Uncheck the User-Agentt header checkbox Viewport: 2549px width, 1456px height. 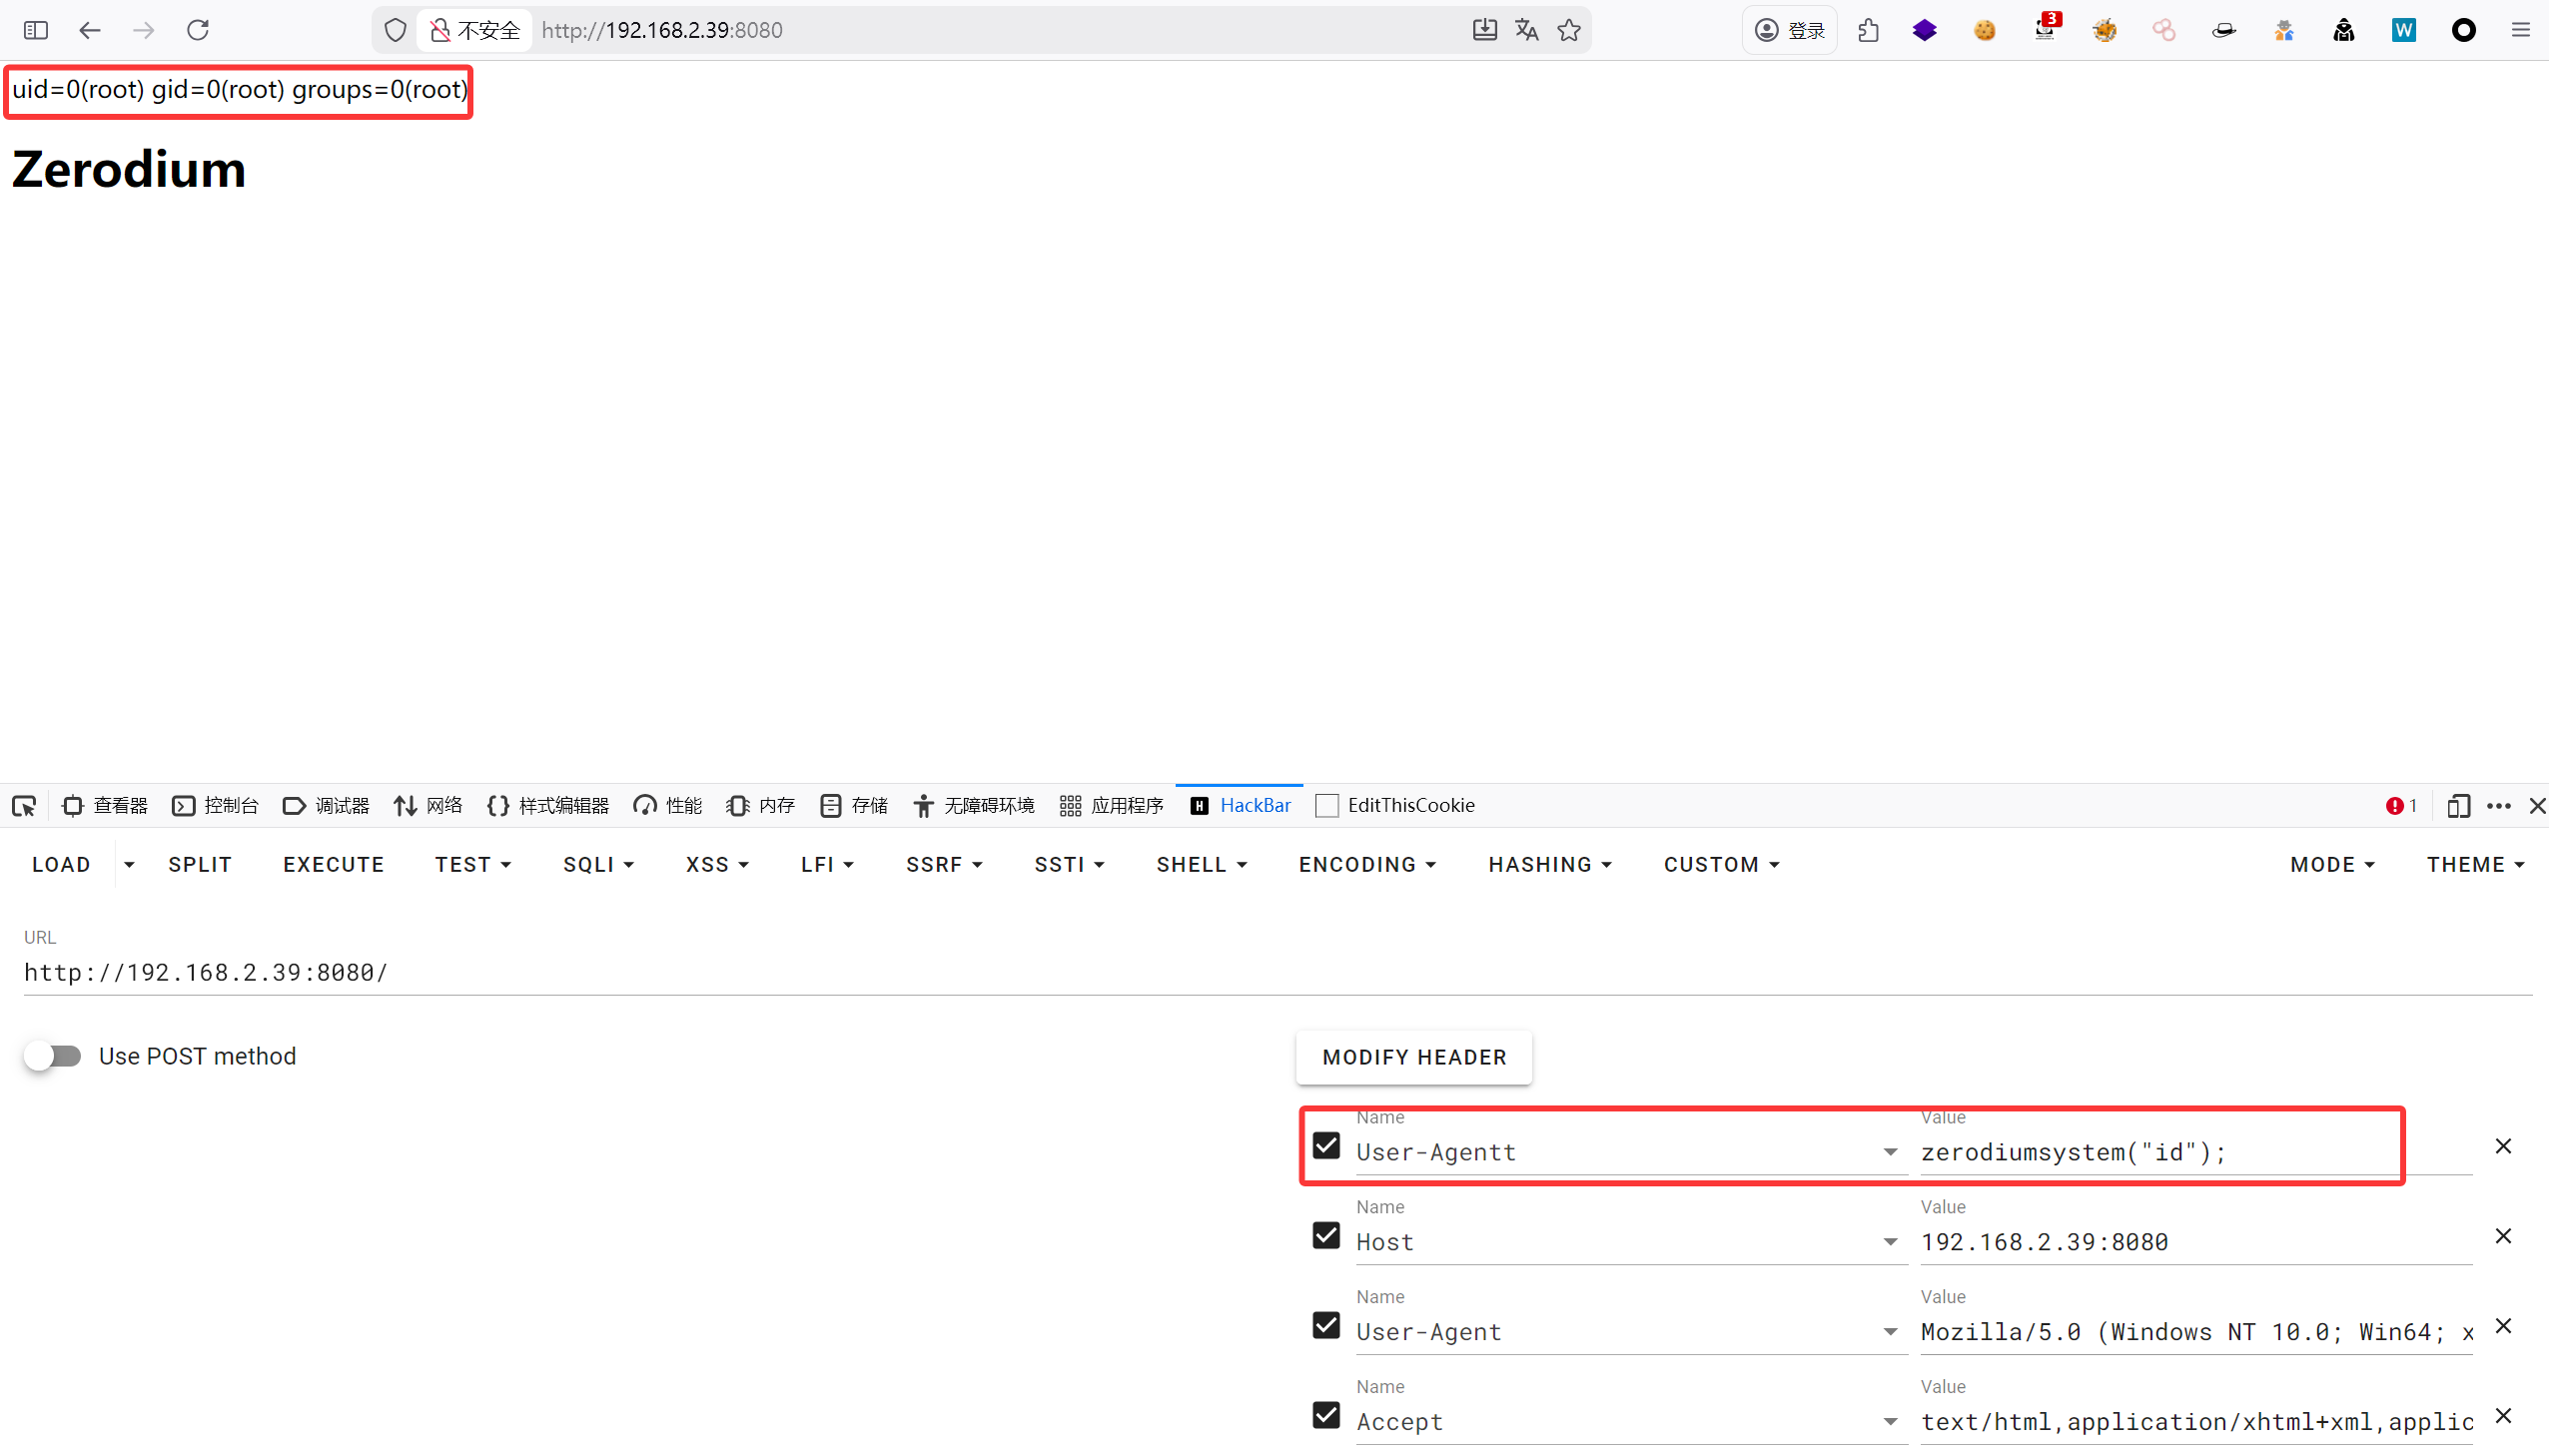tap(1326, 1146)
